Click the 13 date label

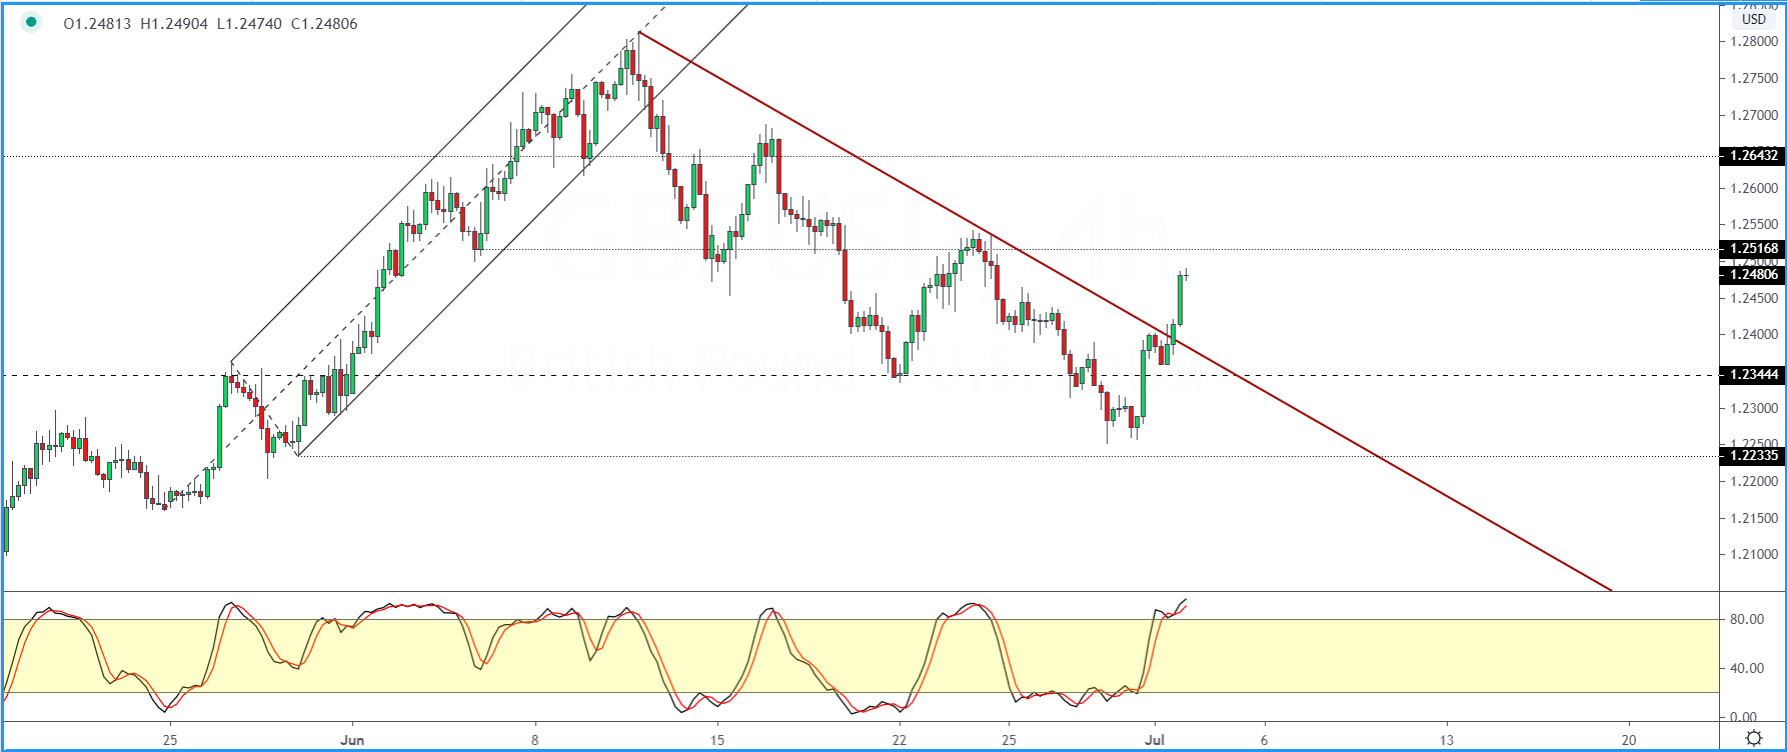coord(1447,740)
